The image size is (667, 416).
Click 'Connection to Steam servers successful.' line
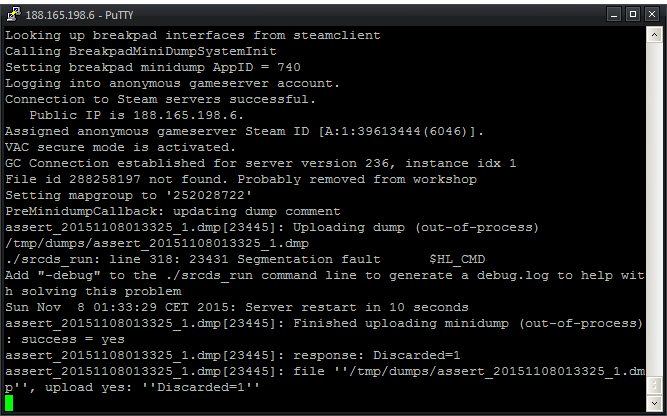(160, 100)
